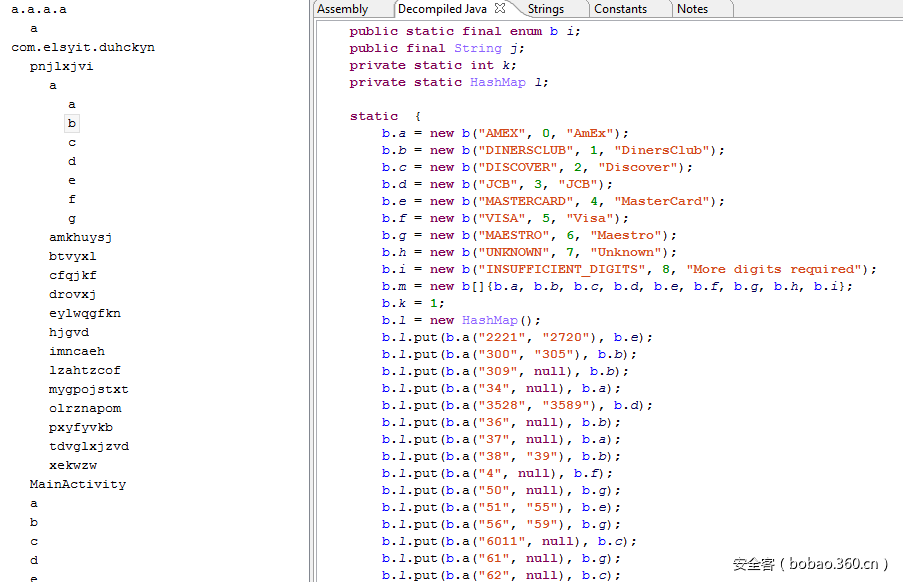
Task: Select the com.elsyit.duhckyn package node
Action: click(83, 47)
